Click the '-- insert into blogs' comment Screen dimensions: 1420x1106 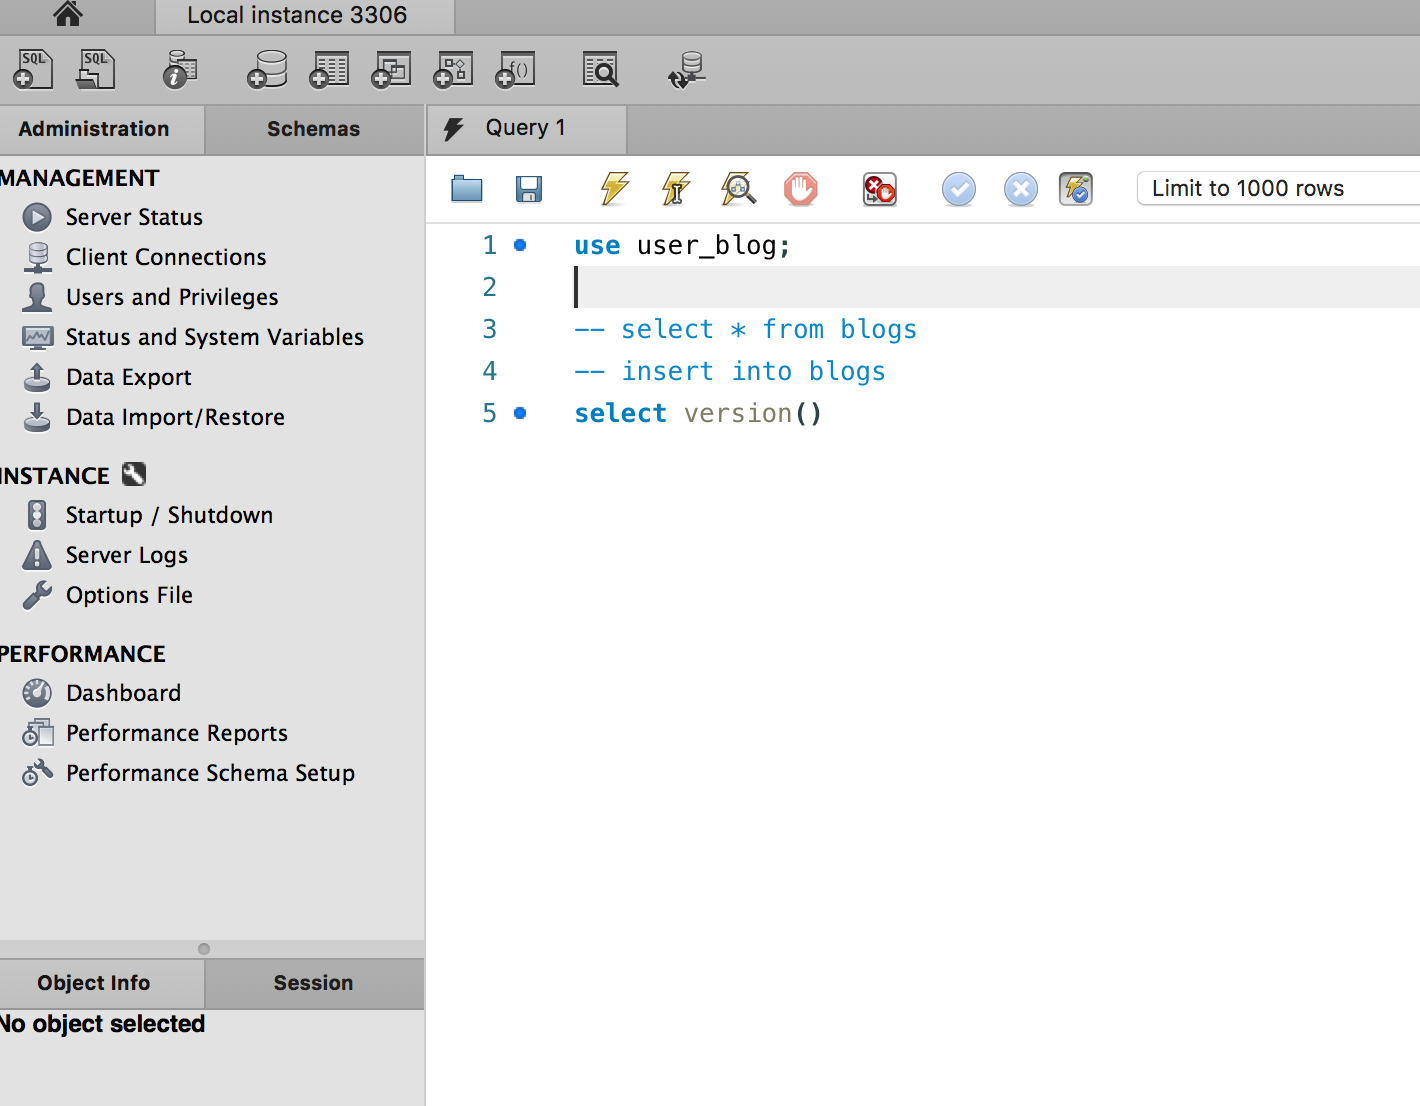point(730,371)
